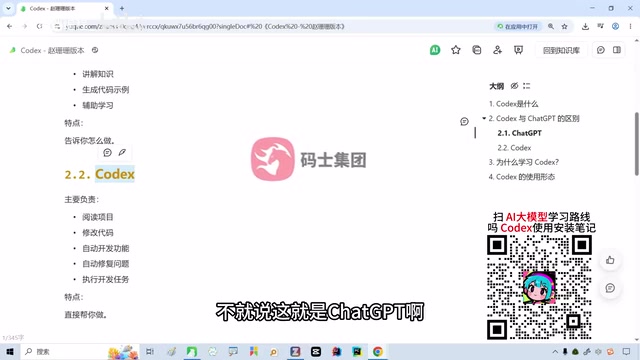Click the bullet text '执行开发任务'
Image resolution: width=640 pixels, height=360 pixels.
click(x=106, y=280)
